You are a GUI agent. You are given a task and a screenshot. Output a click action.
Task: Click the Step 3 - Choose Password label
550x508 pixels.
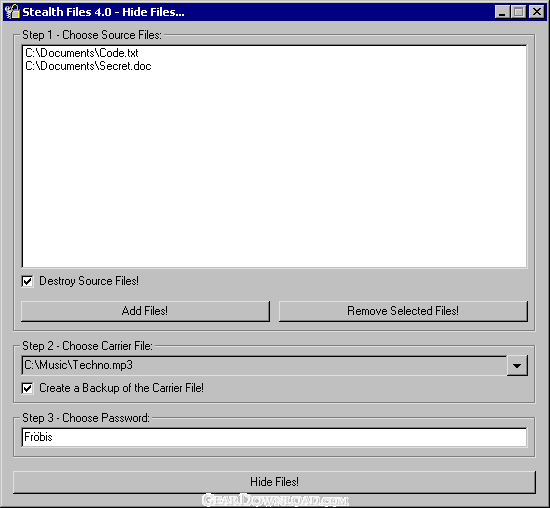click(86, 418)
